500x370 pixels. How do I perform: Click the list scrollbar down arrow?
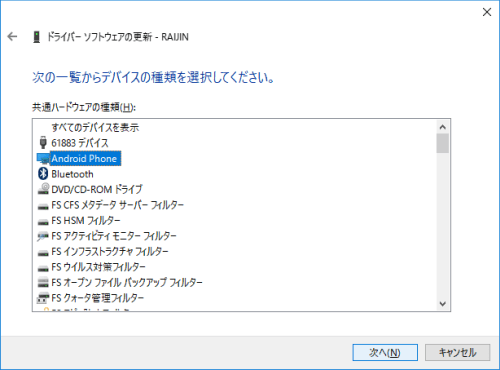[443, 304]
